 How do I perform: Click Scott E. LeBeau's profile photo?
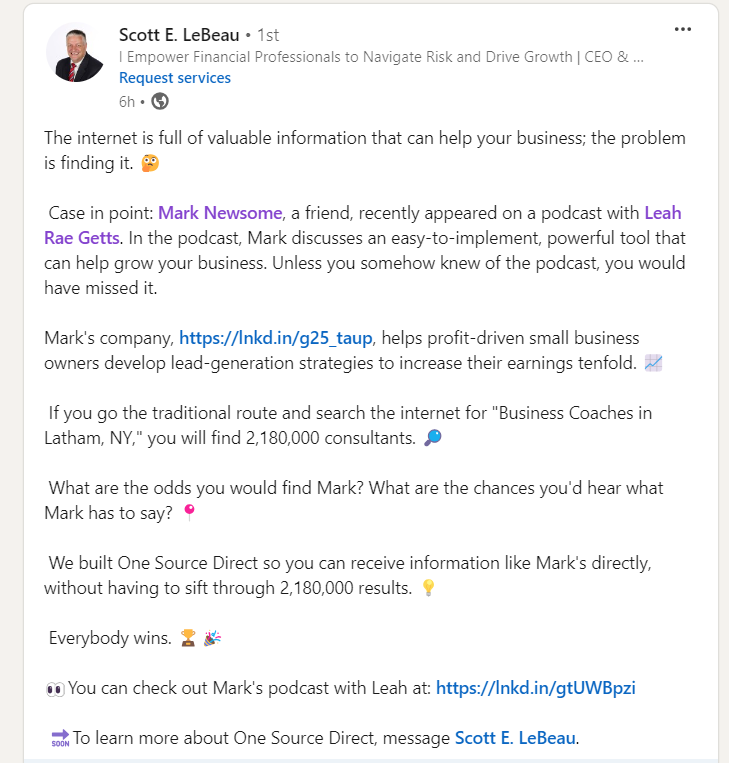click(x=75, y=53)
